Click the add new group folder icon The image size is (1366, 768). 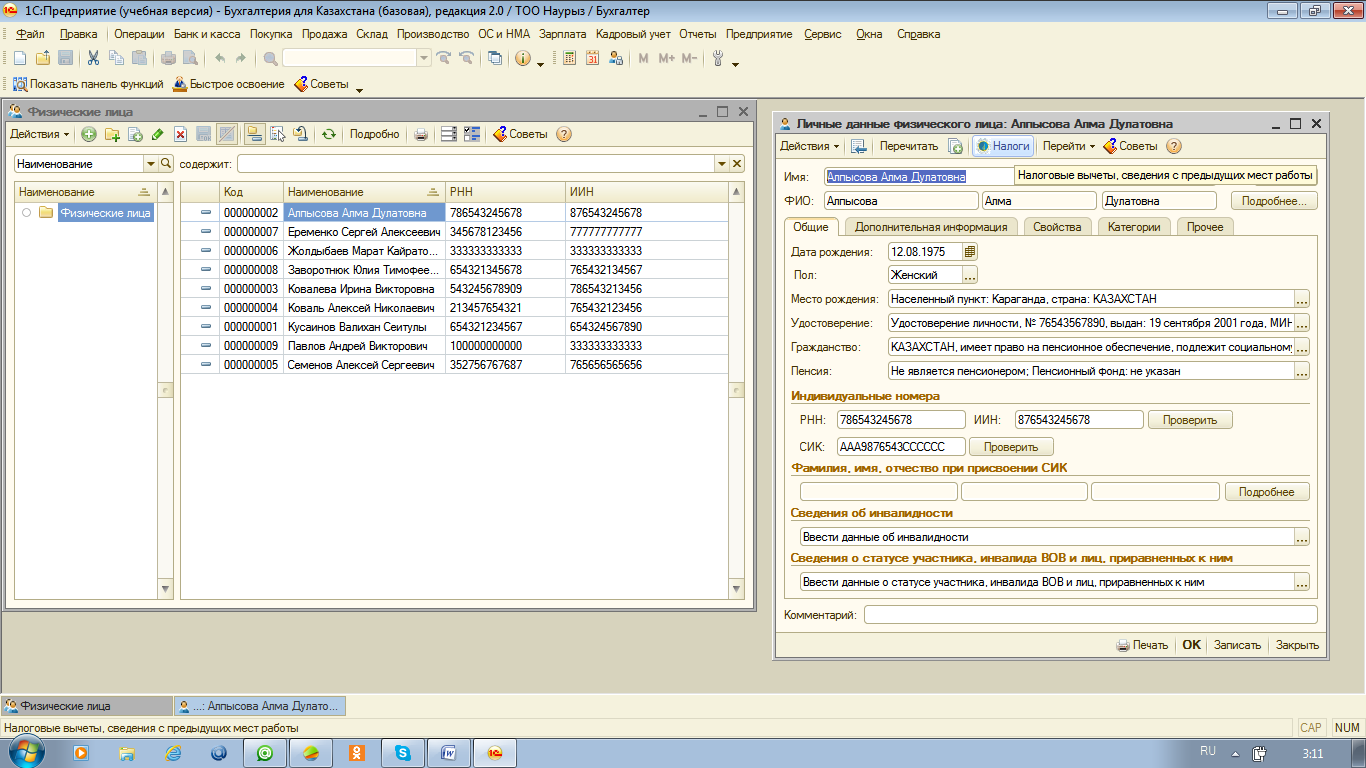[112, 134]
